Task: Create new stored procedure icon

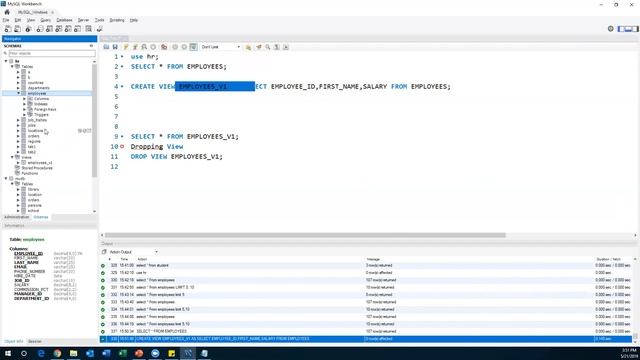Action: coord(68,29)
